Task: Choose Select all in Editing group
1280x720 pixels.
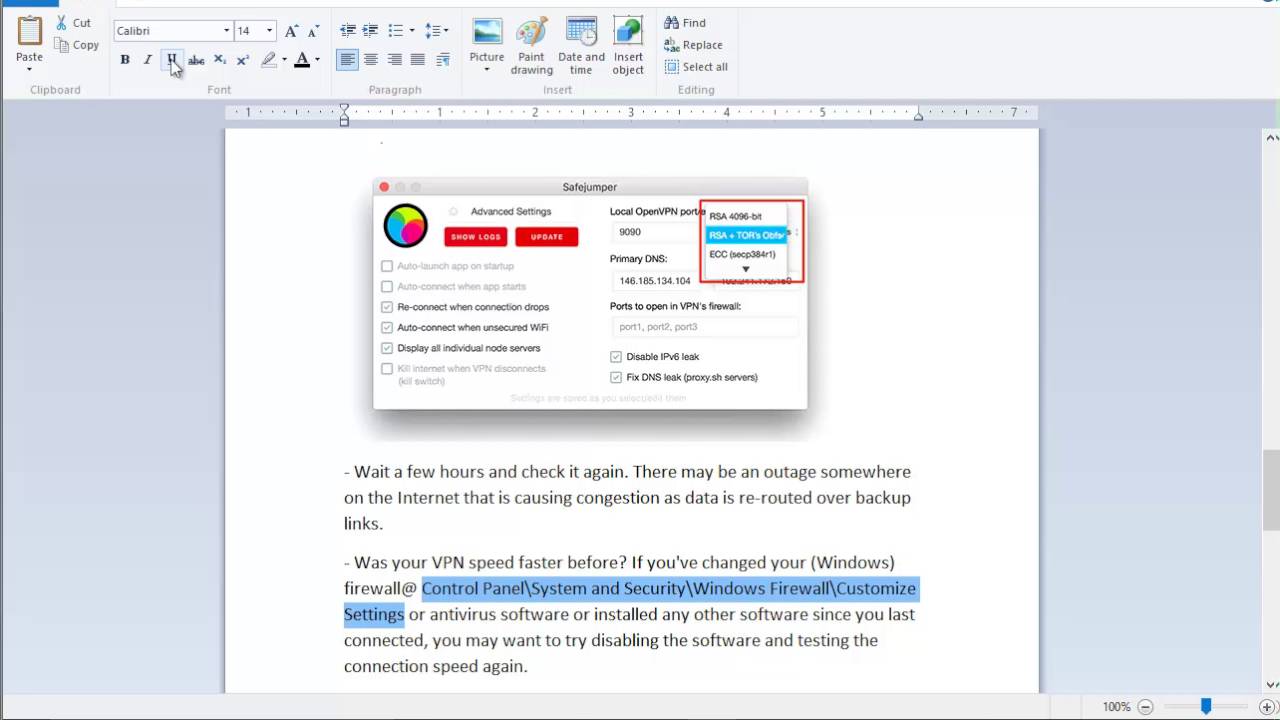Action: click(x=696, y=67)
